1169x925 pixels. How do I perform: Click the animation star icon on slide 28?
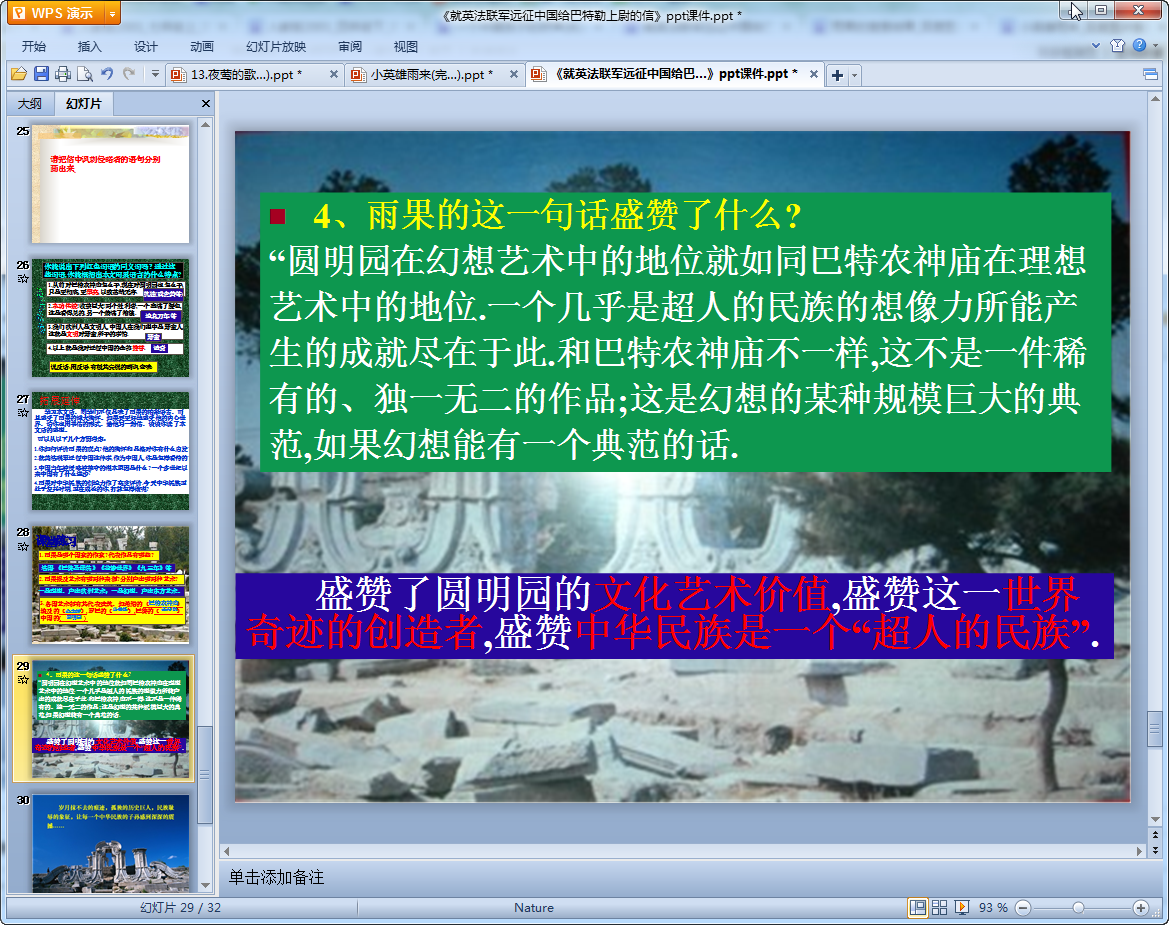coord(23,546)
